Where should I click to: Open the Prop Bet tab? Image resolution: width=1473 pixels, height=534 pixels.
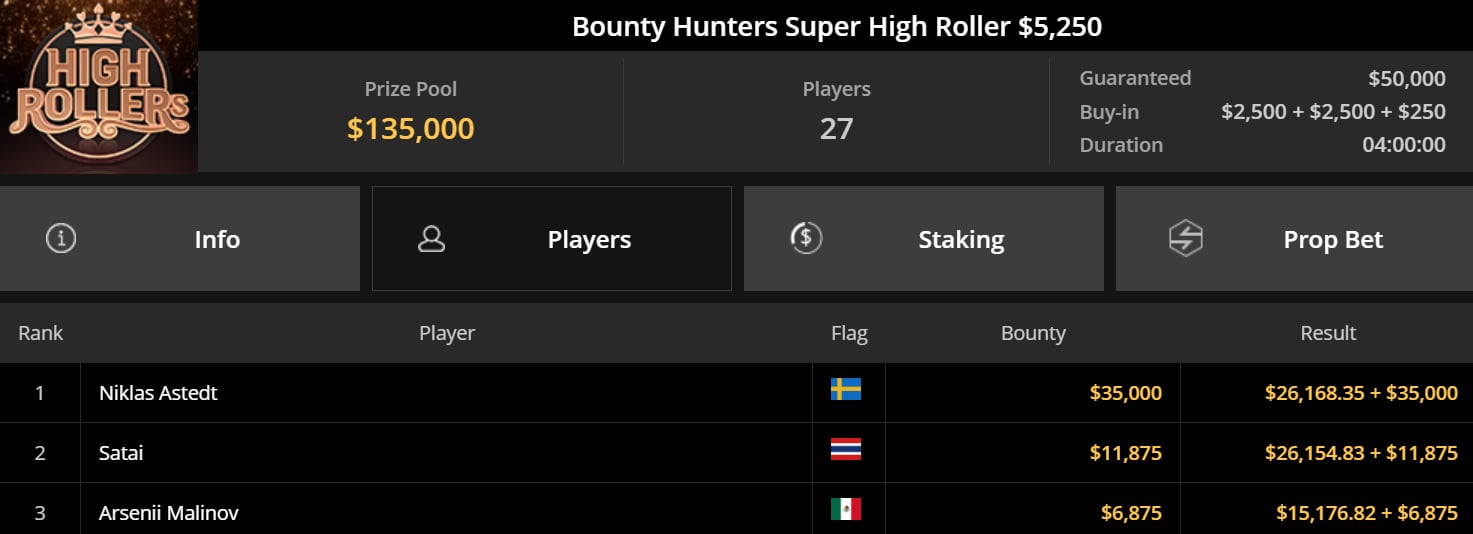click(1333, 240)
